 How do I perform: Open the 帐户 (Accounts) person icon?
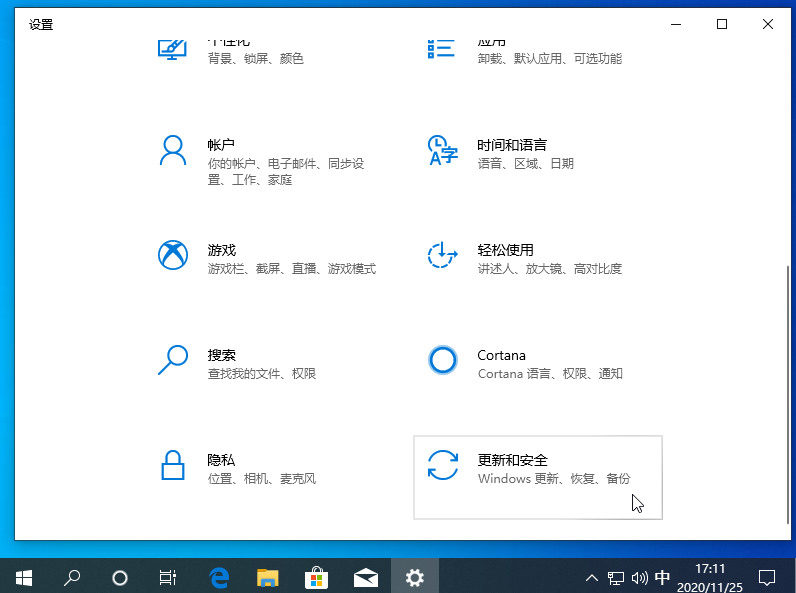173,151
